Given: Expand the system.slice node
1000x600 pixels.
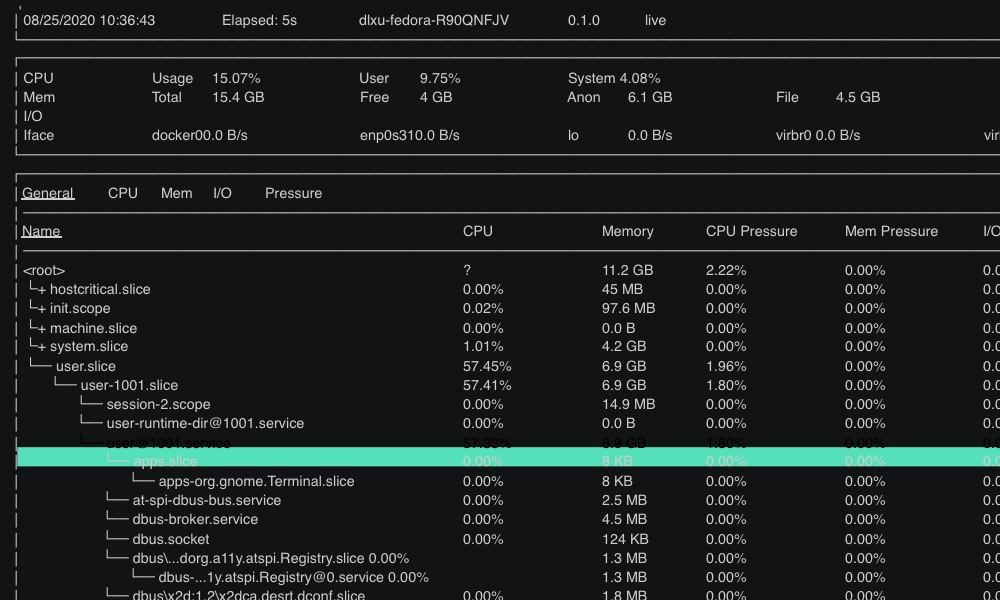Looking at the screenshot, I should pyautogui.click(x=90, y=346).
